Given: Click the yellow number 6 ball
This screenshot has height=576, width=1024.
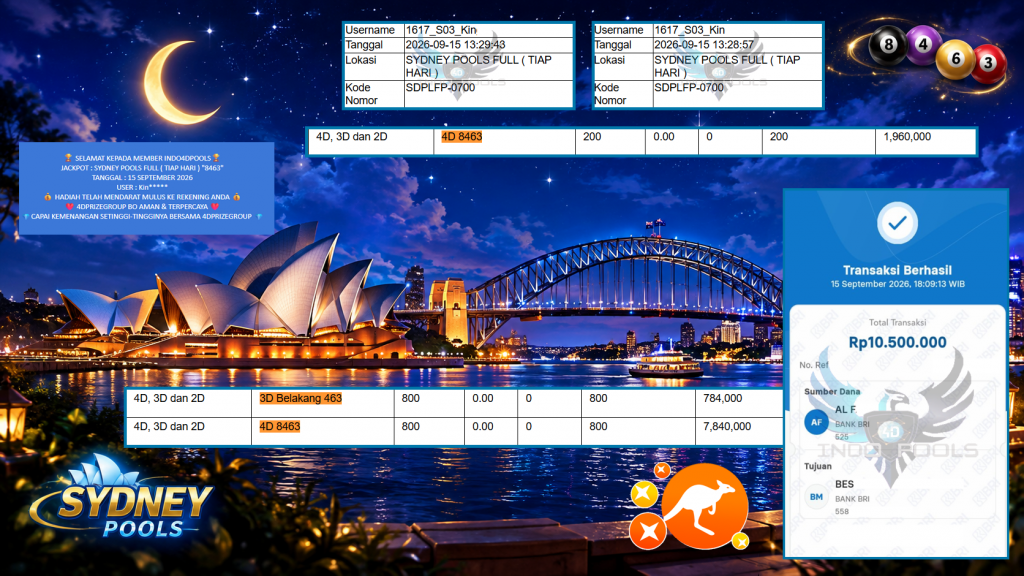Looking at the screenshot, I should [x=955, y=59].
